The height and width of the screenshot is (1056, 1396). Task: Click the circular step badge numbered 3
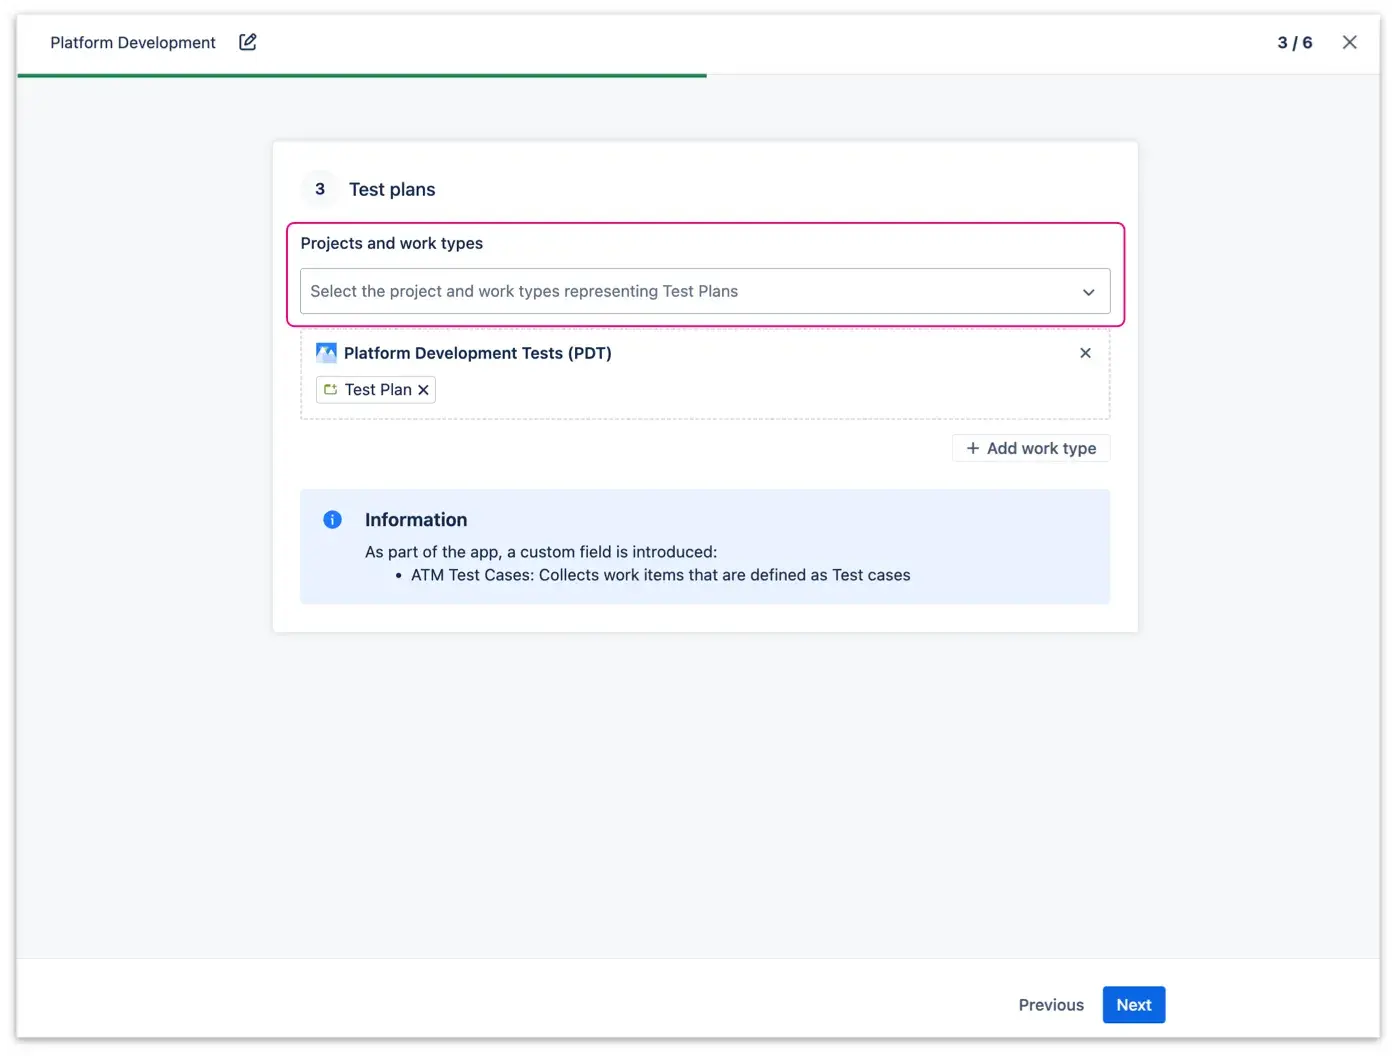coord(319,188)
